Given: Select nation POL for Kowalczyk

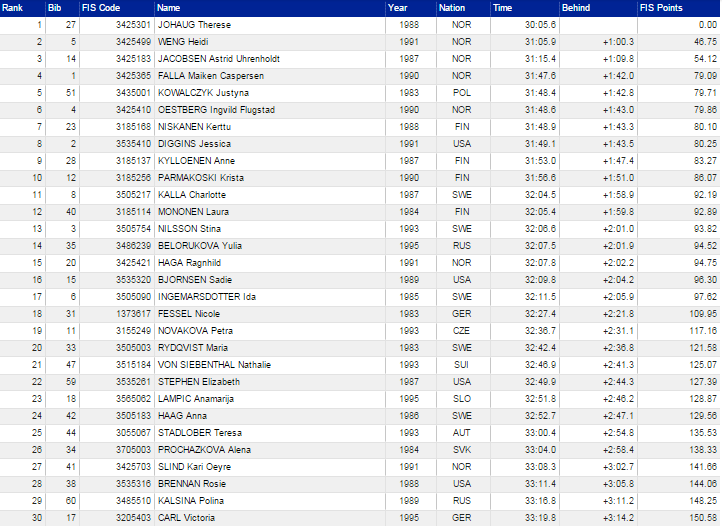Looking at the screenshot, I should pos(461,93).
